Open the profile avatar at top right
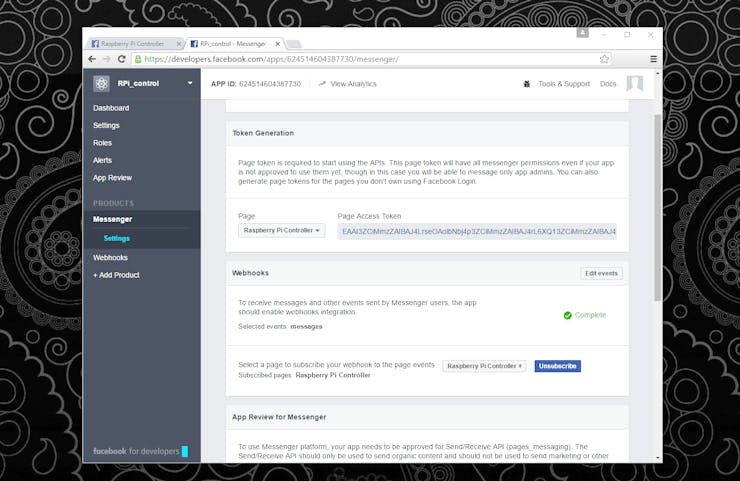This screenshot has height=481, width=740. click(635, 84)
